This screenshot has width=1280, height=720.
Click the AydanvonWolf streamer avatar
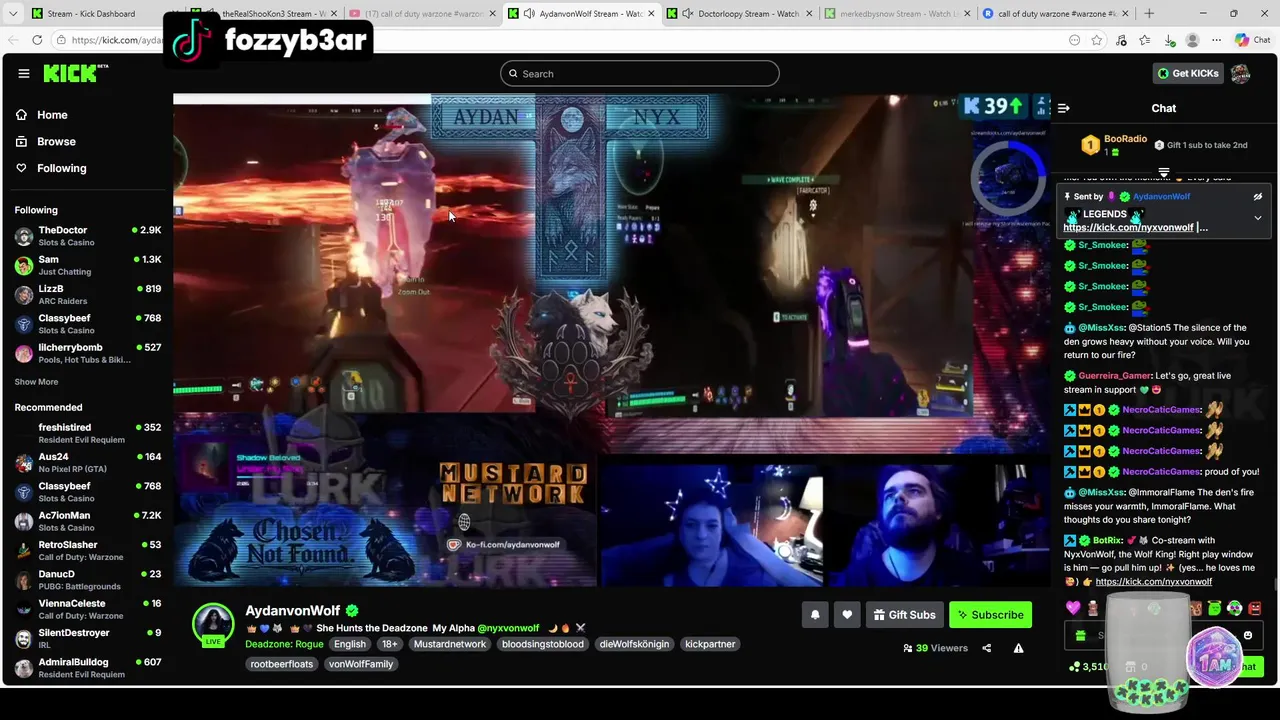[213, 625]
